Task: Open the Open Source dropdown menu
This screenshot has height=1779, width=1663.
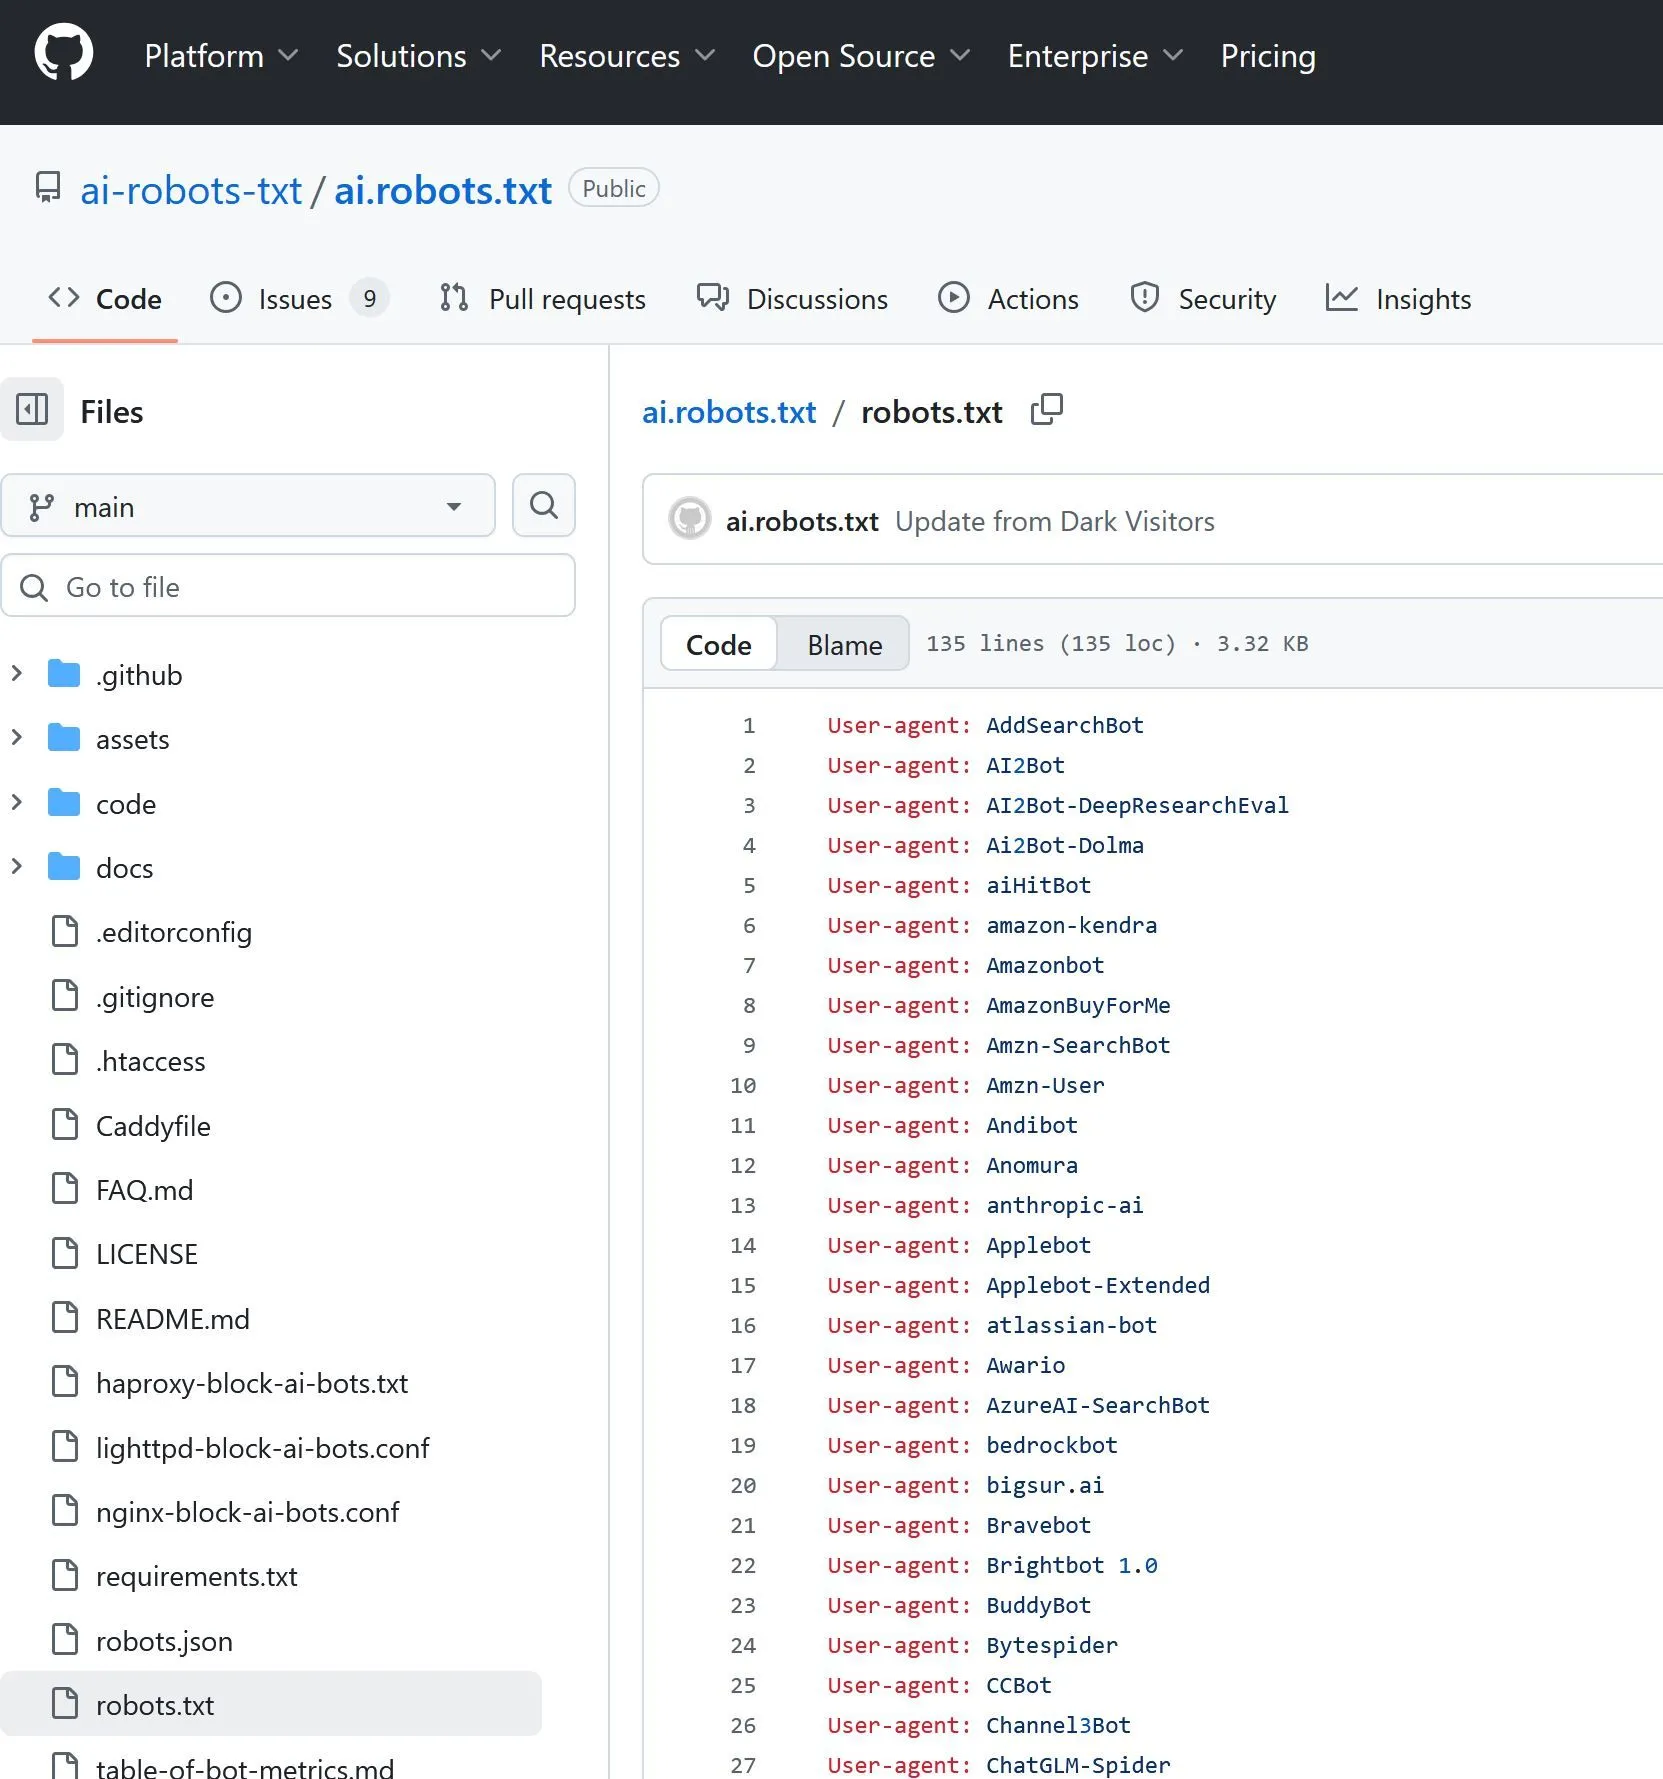Action: 861,56
